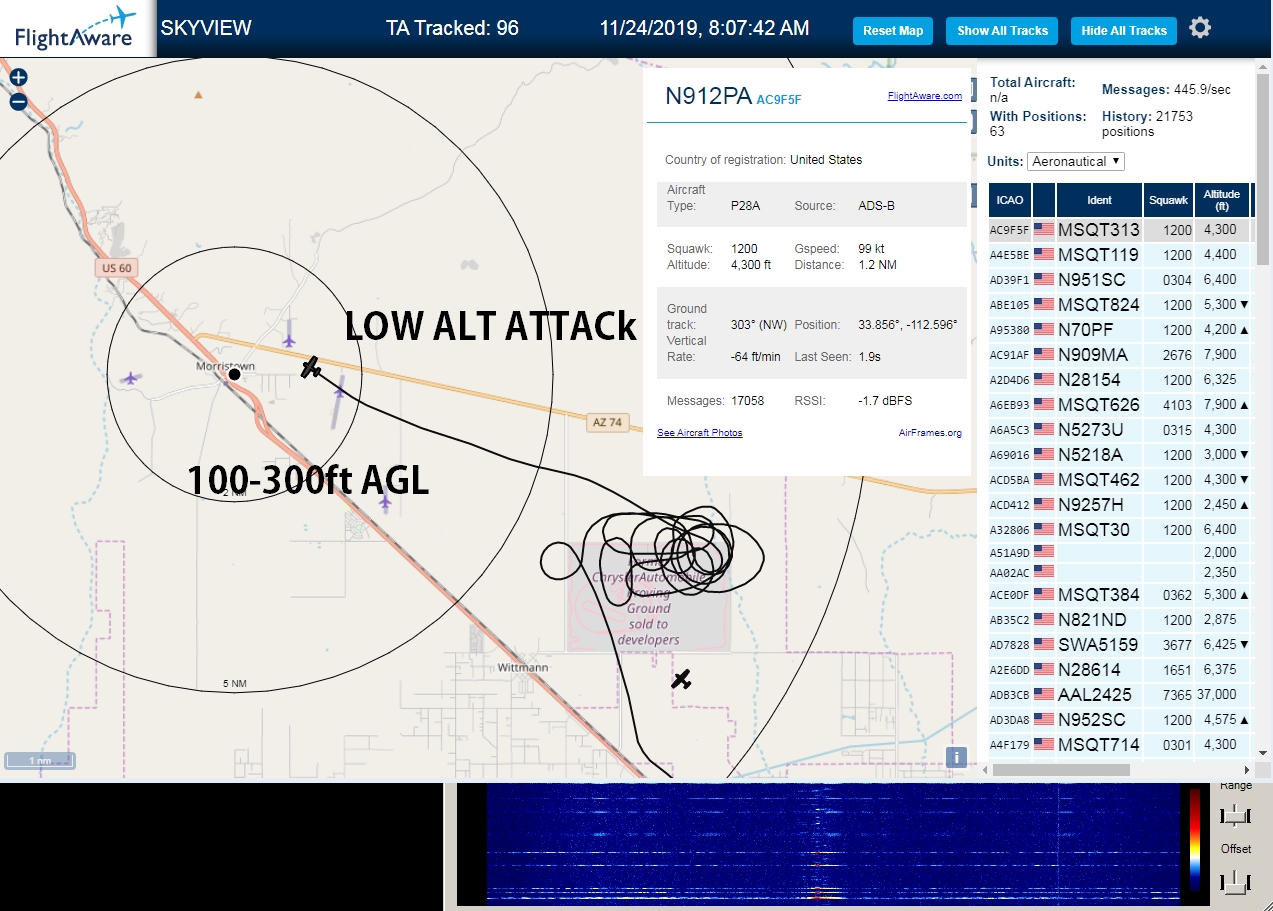
Task: Select the N821ND aircraft row
Action: [x=1119, y=620]
